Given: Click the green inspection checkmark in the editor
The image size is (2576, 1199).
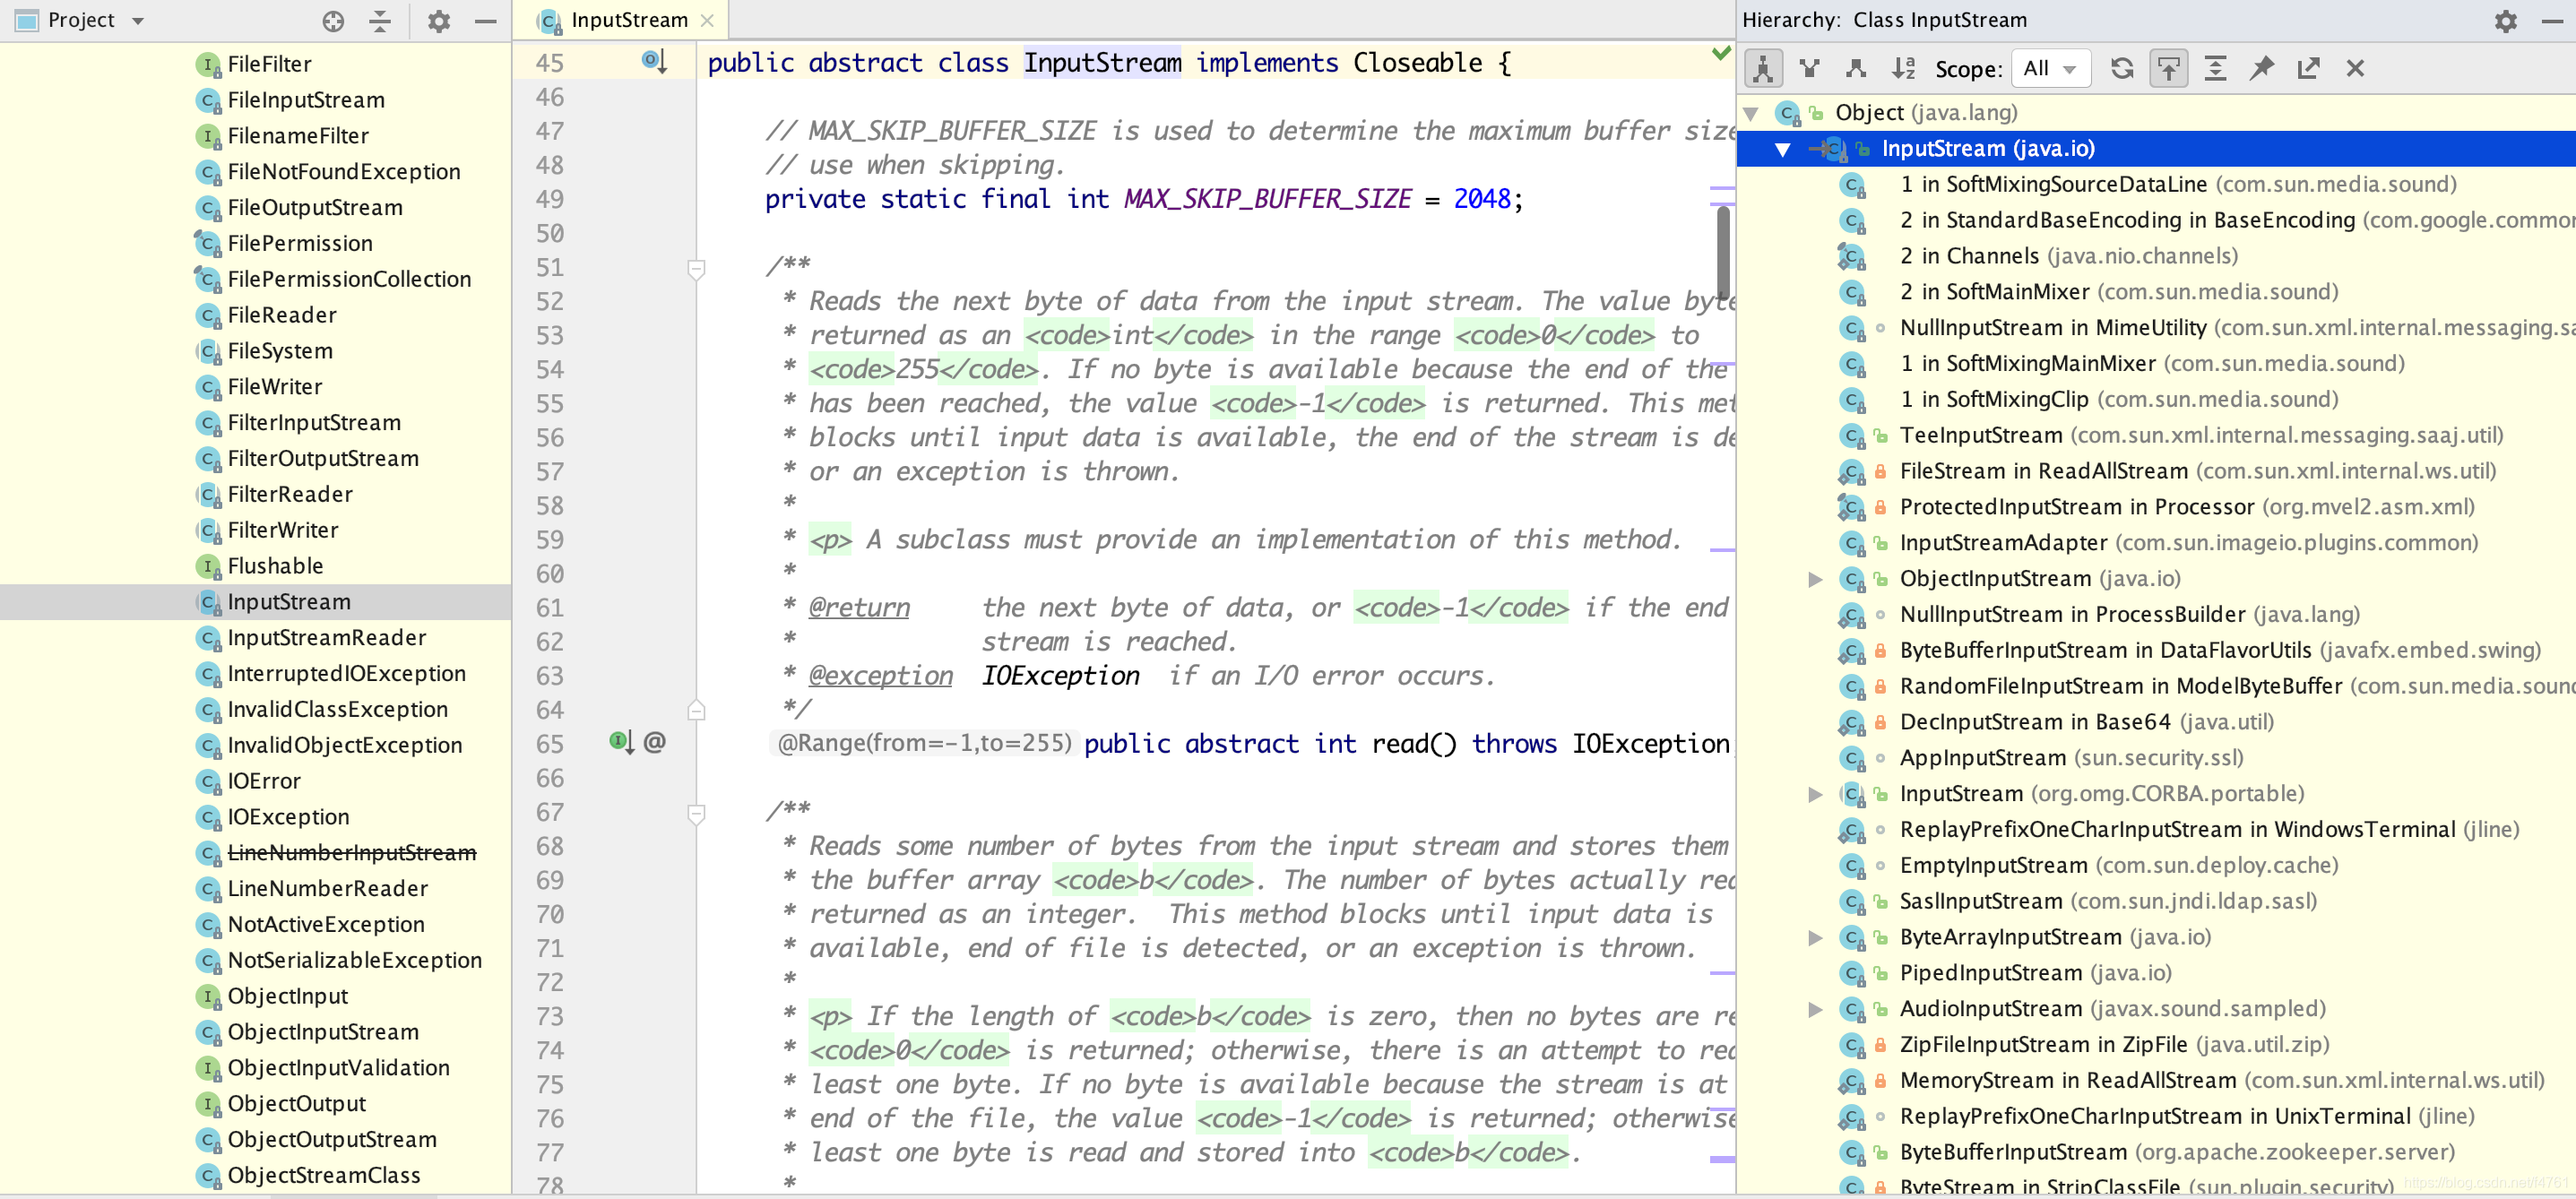Looking at the screenshot, I should pyautogui.click(x=1721, y=53).
